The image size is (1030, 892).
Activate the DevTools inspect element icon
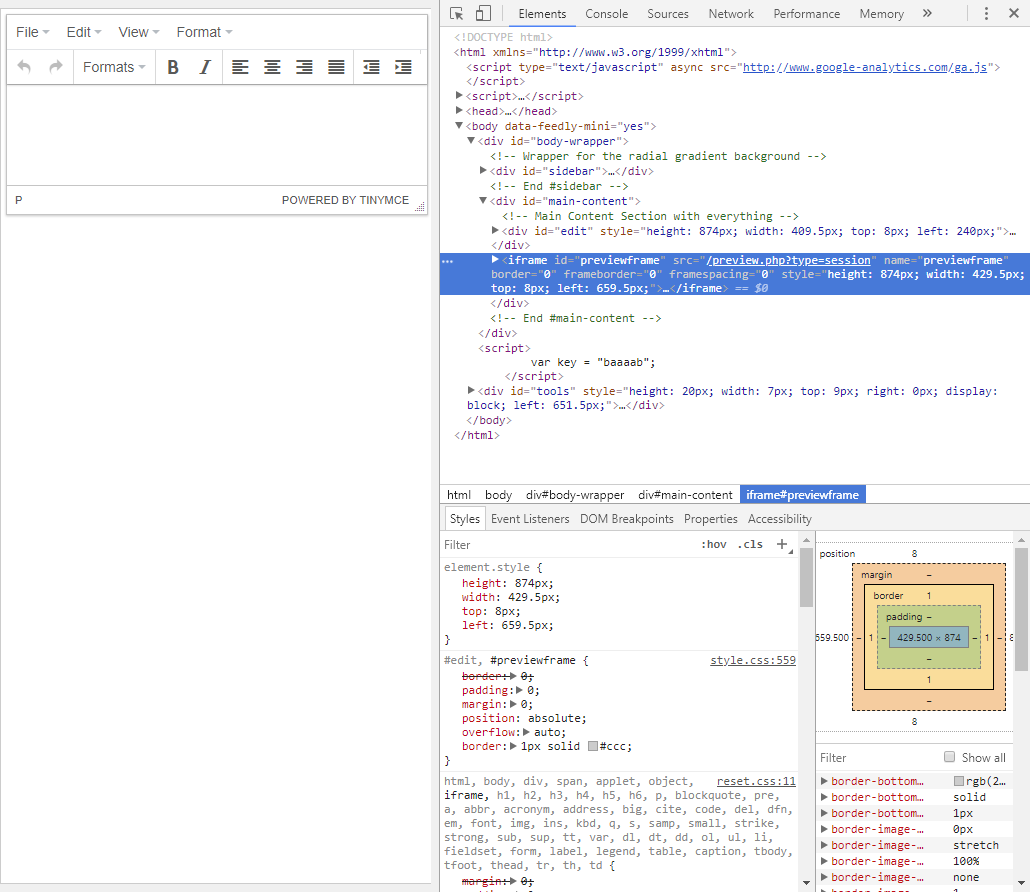(x=457, y=13)
